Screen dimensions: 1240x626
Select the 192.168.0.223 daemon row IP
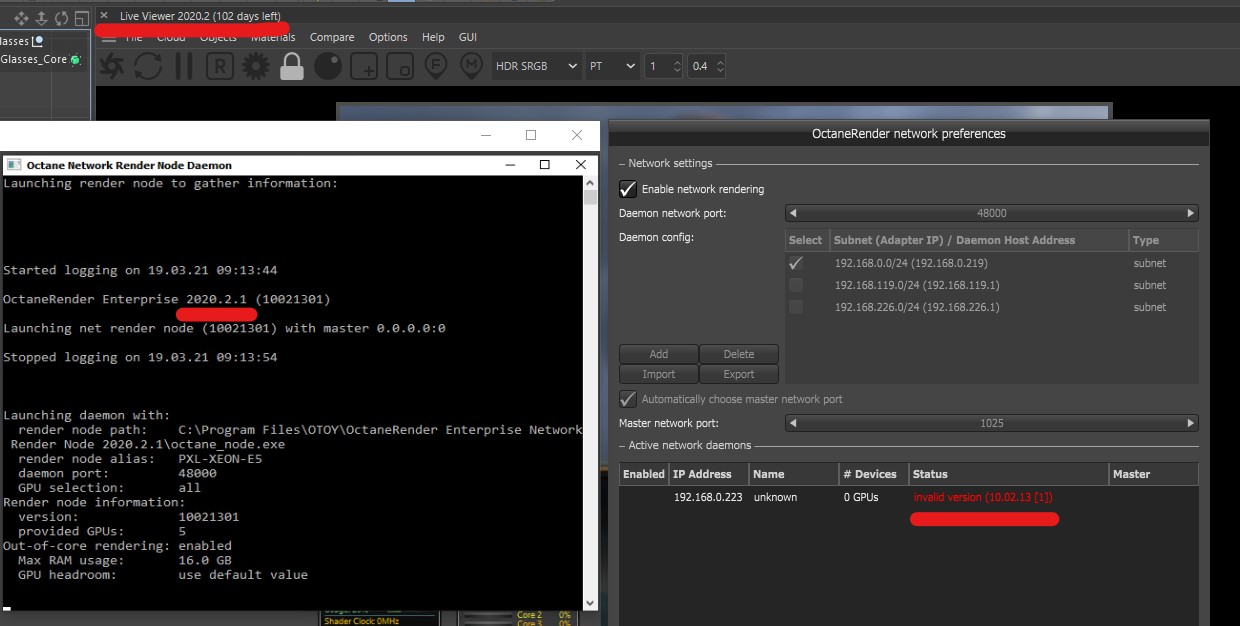(708, 497)
